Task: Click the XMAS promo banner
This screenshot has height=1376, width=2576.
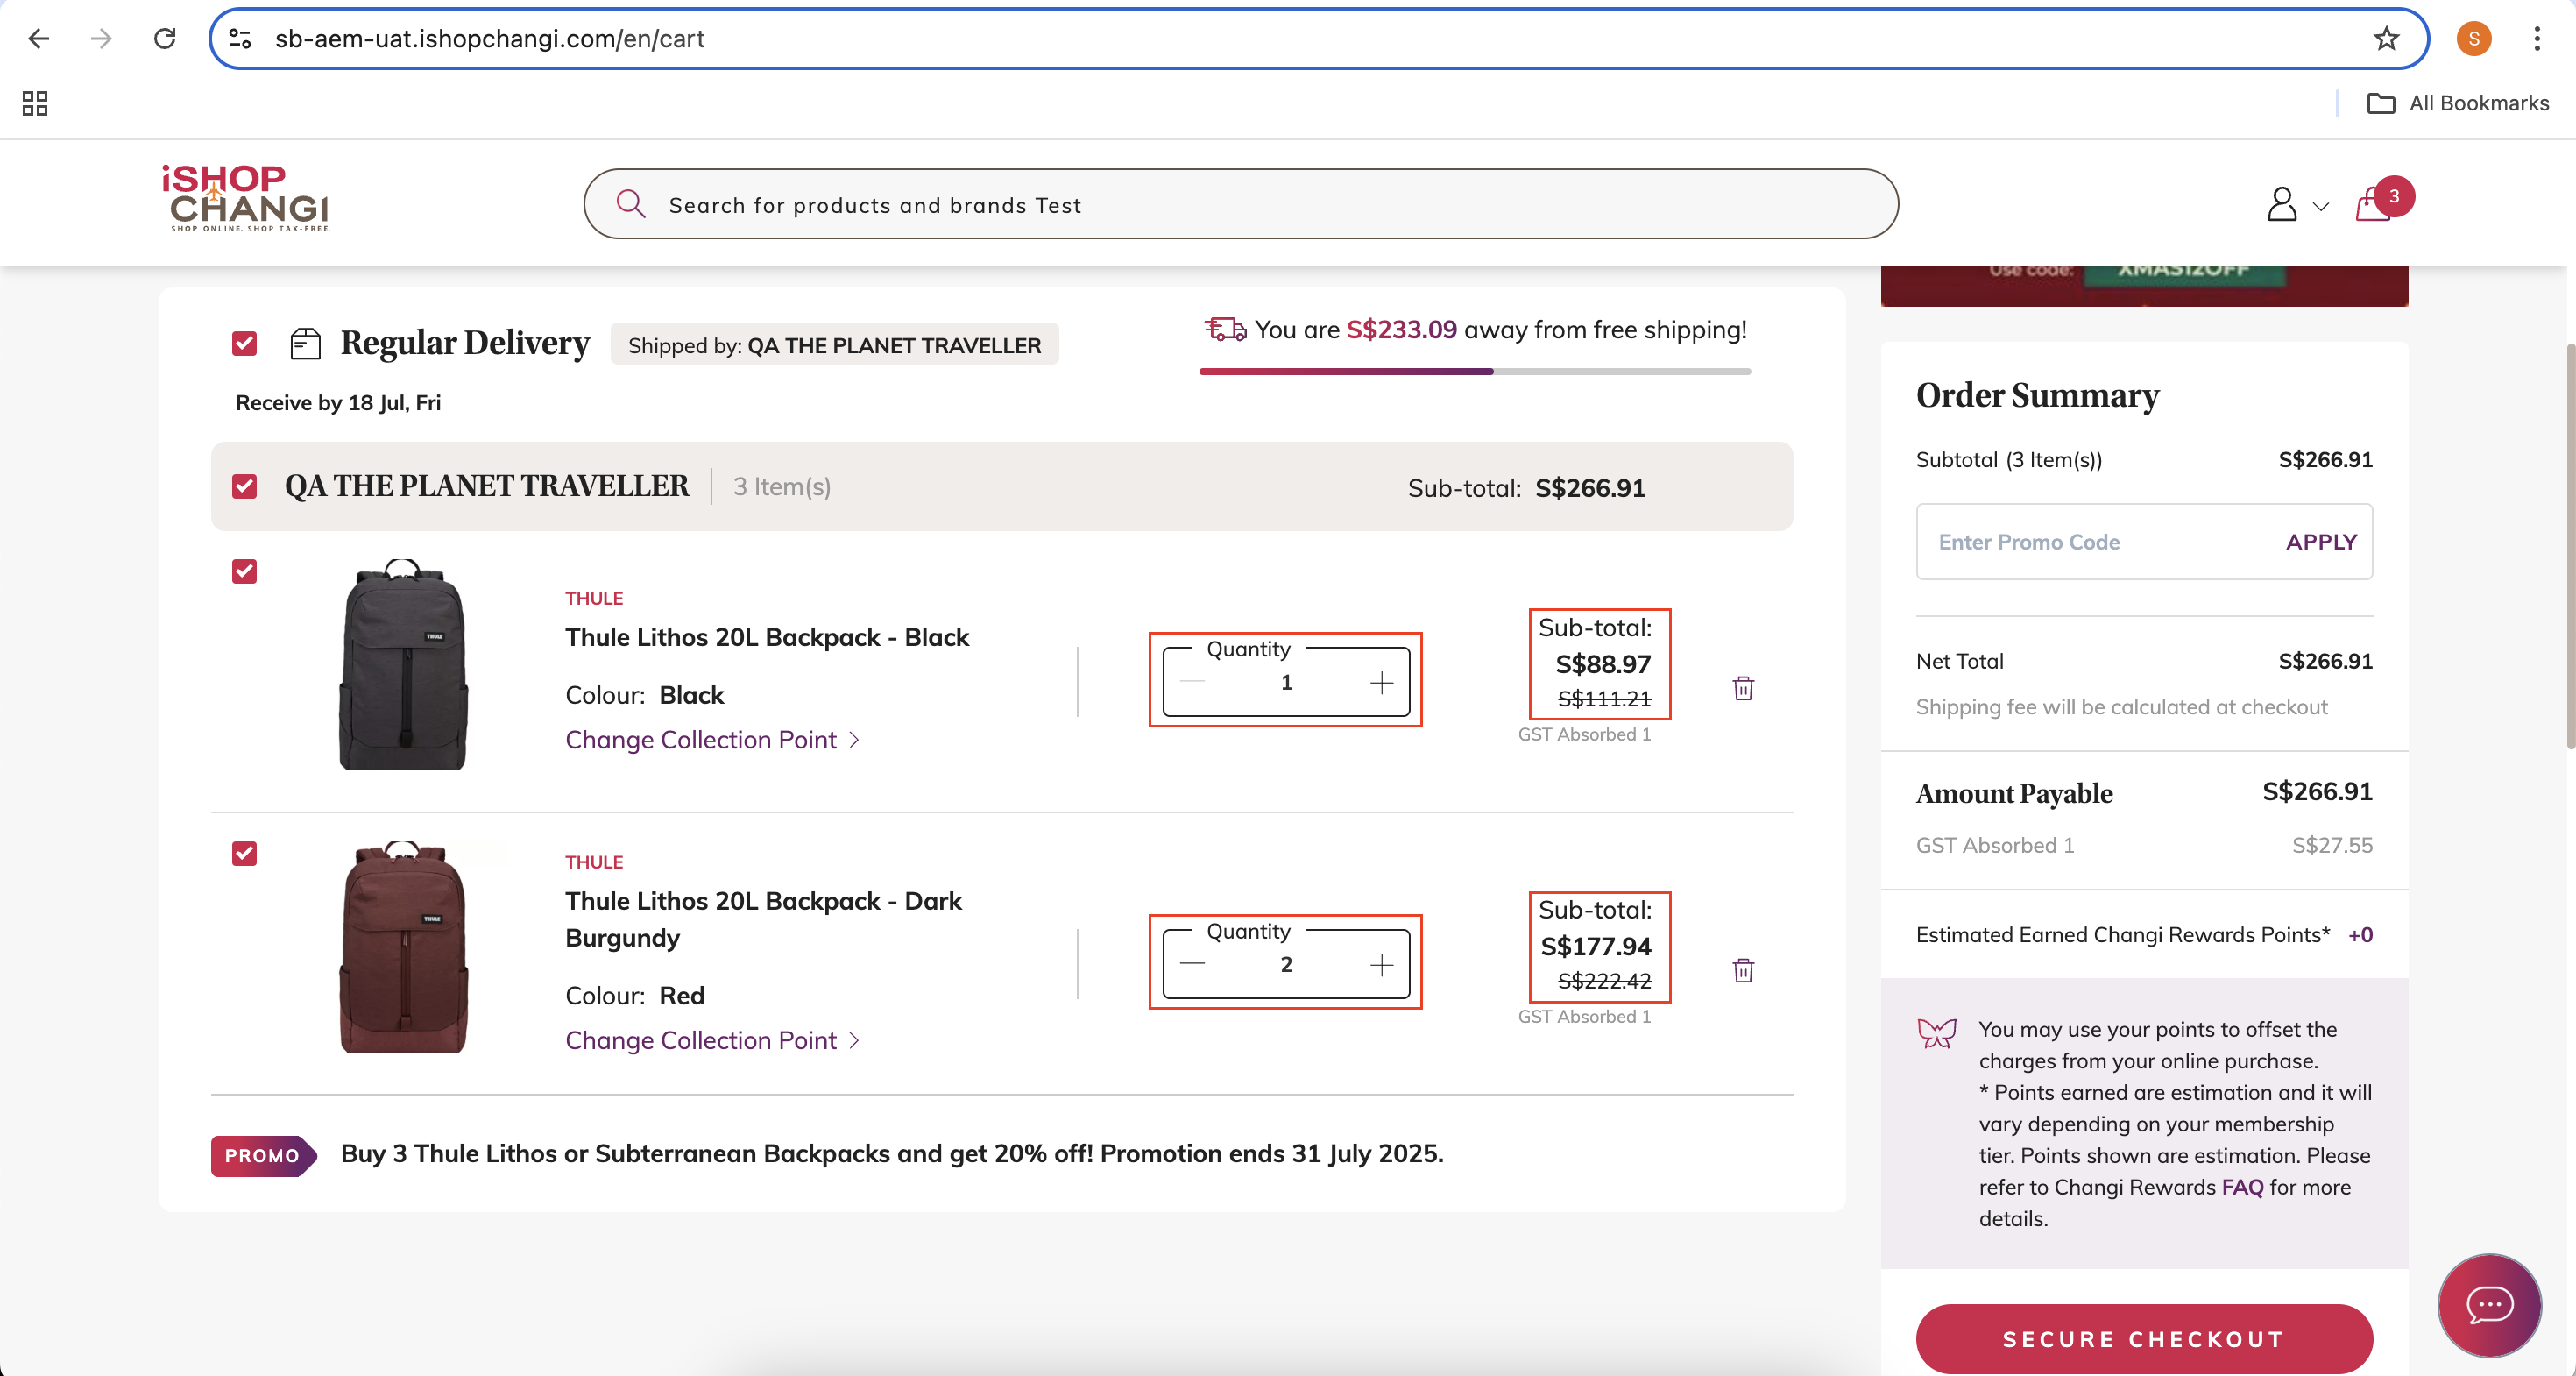Action: (2144, 285)
